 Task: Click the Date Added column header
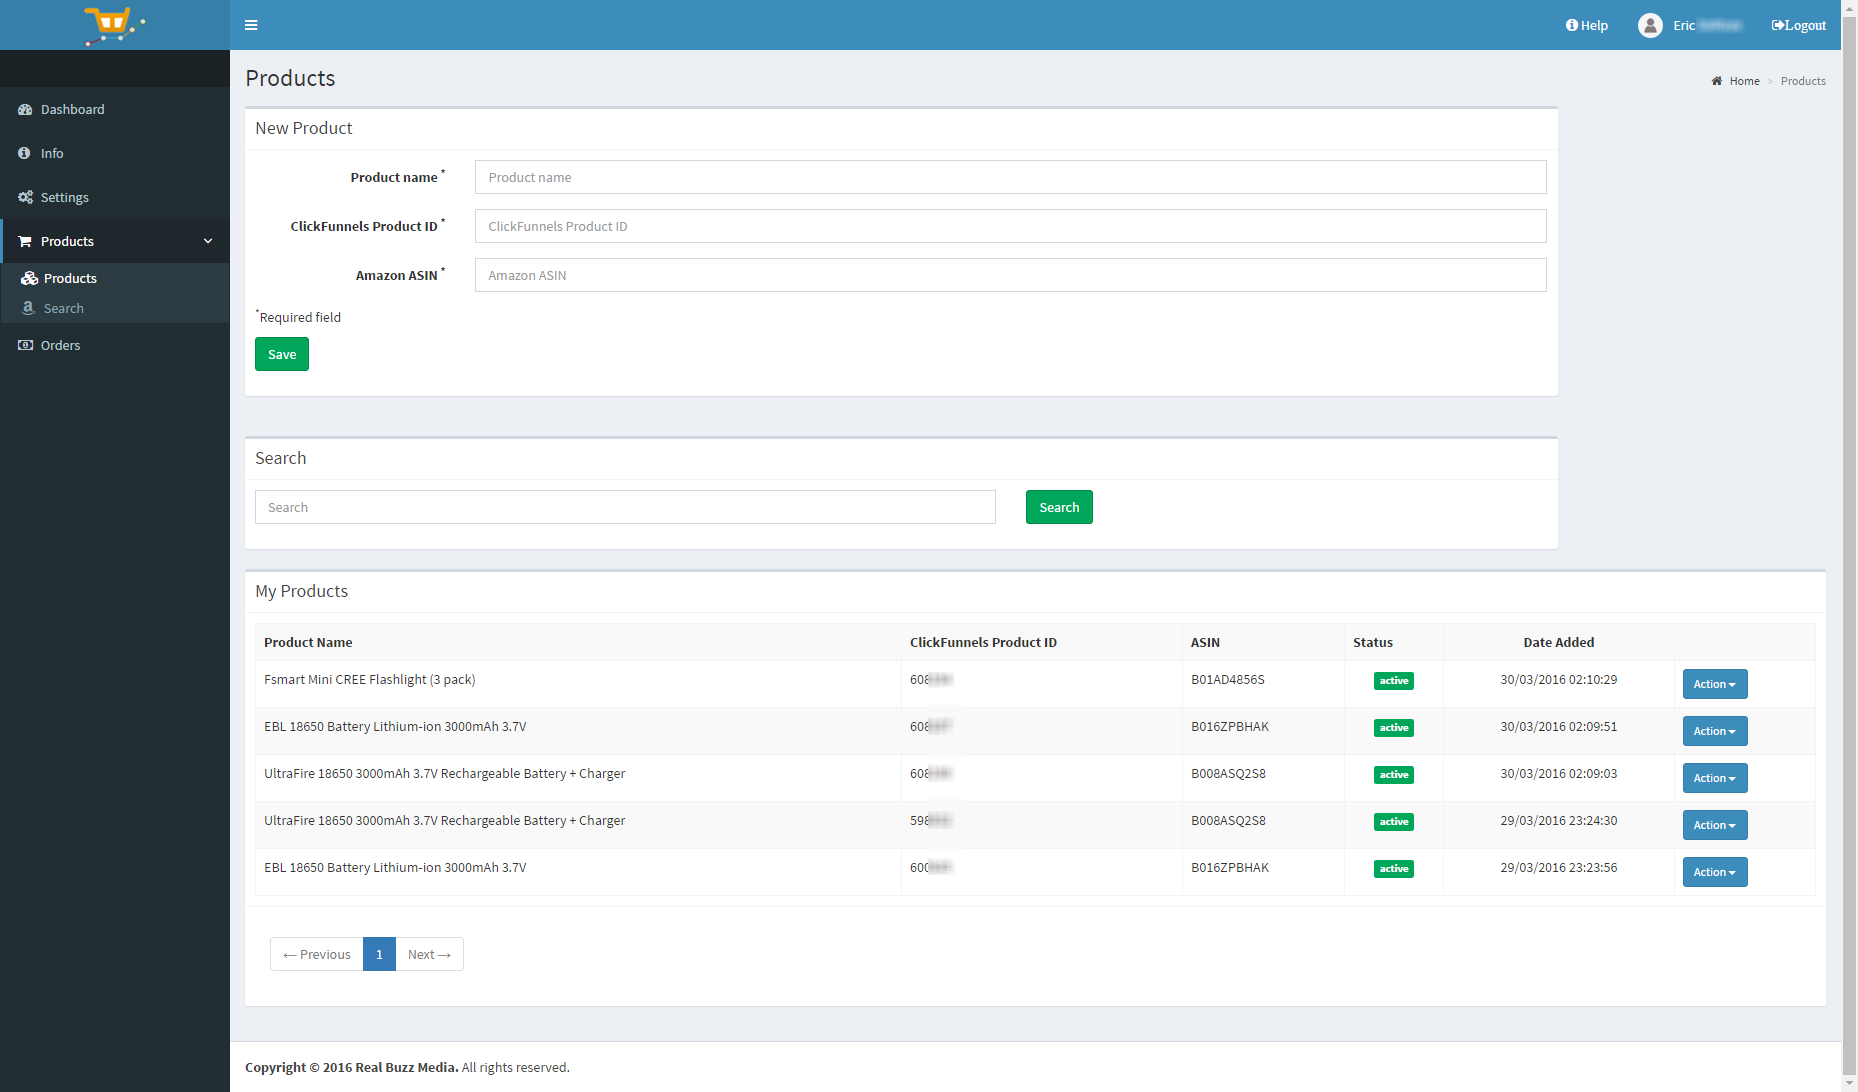[1559, 642]
